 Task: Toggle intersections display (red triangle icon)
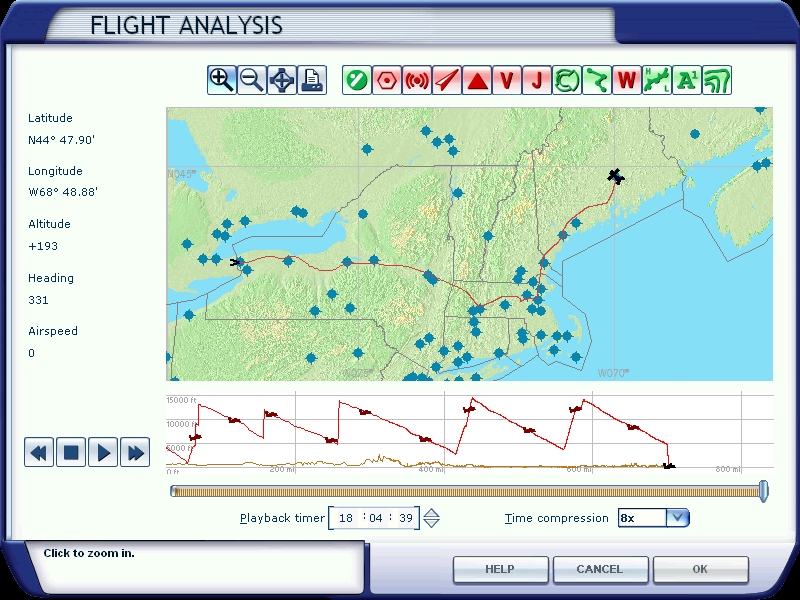click(x=477, y=80)
